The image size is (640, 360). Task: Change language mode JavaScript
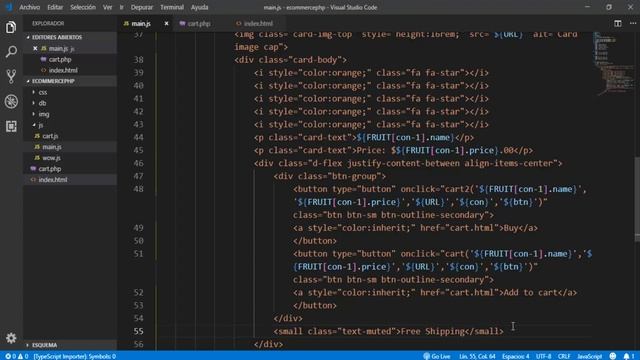(589, 356)
